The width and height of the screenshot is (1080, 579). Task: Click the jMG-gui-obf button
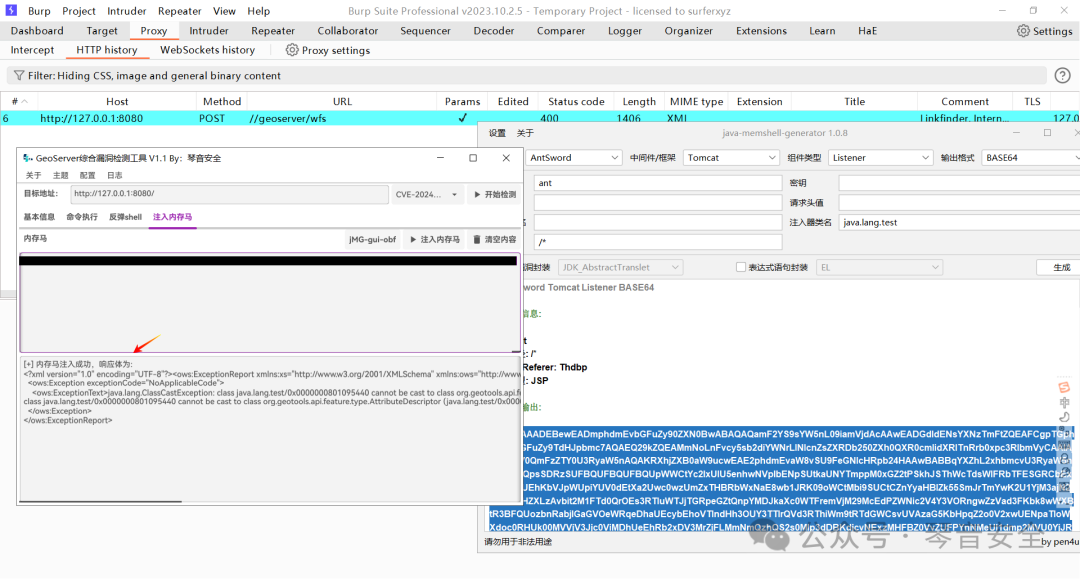(373, 240)
